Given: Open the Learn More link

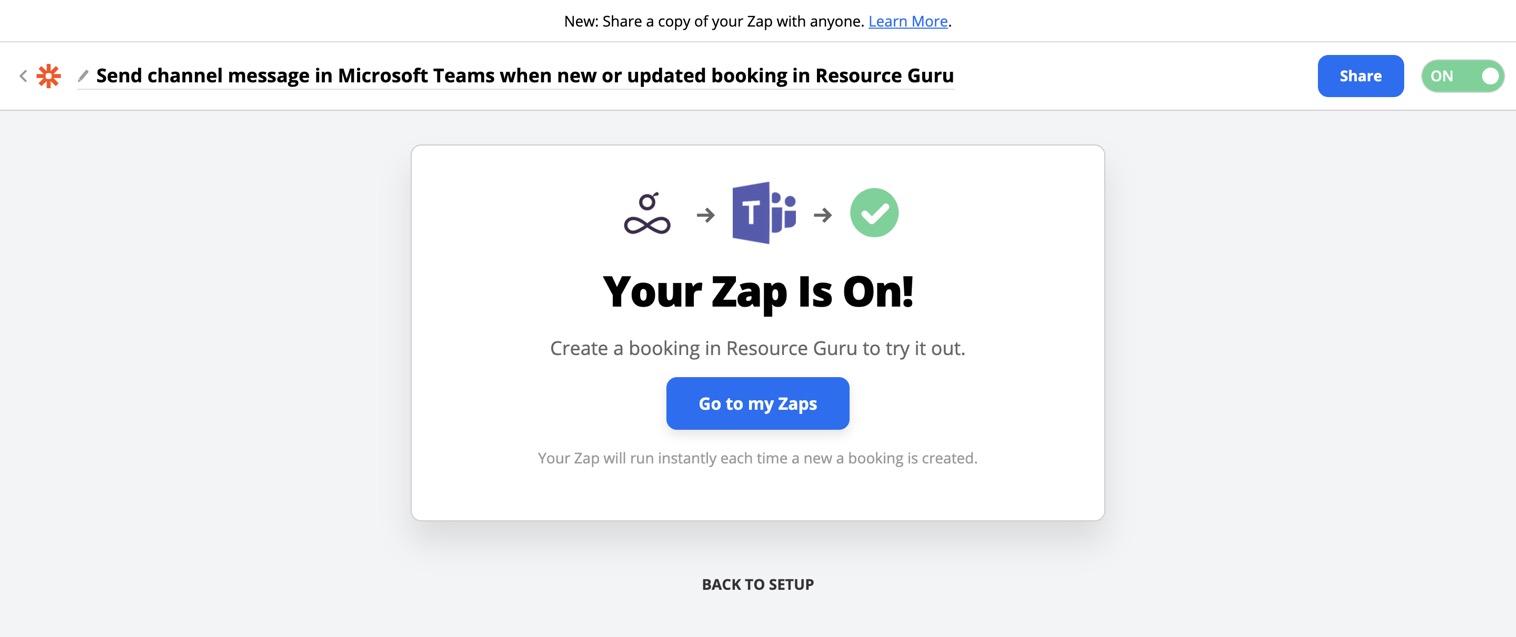Looking at the screenshot, I should pyautogui.click(x=908, y=21).
